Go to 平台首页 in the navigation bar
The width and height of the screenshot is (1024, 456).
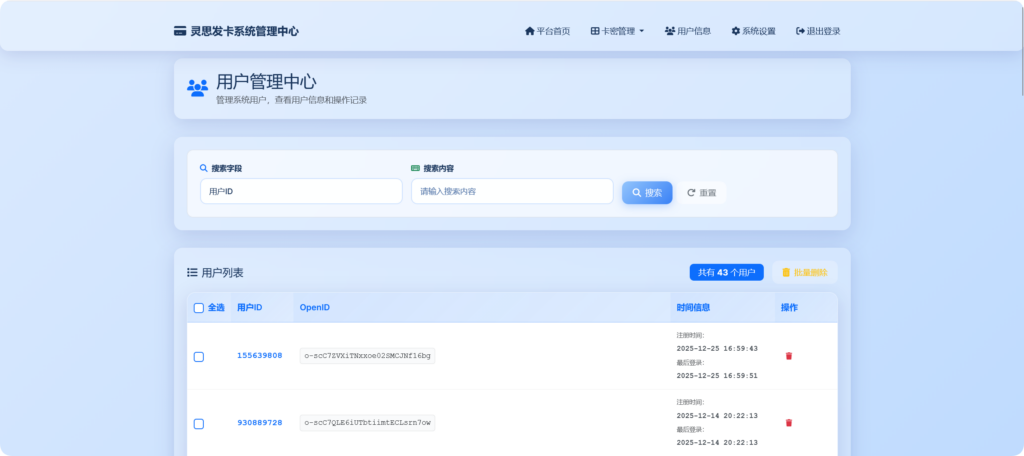(x=547, y=31)
